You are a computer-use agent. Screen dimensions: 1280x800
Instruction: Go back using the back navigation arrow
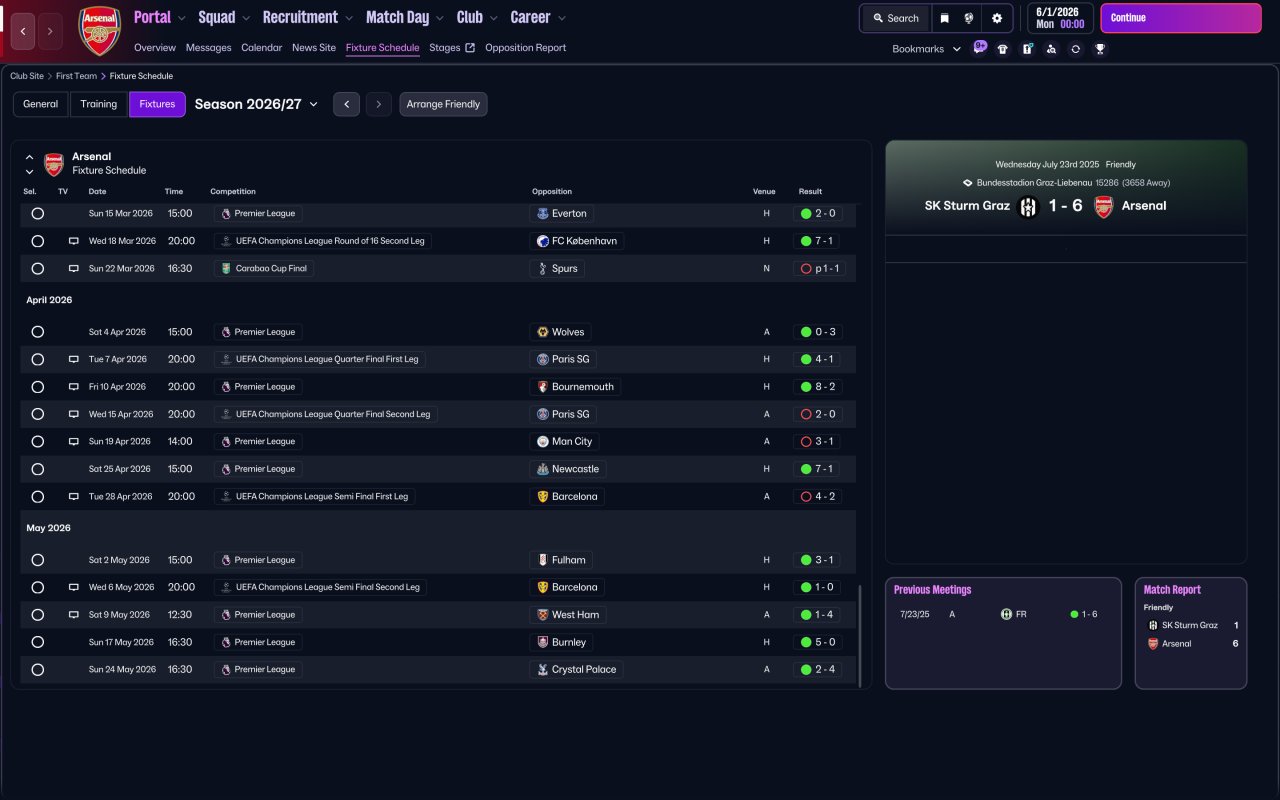coord(23,32)
